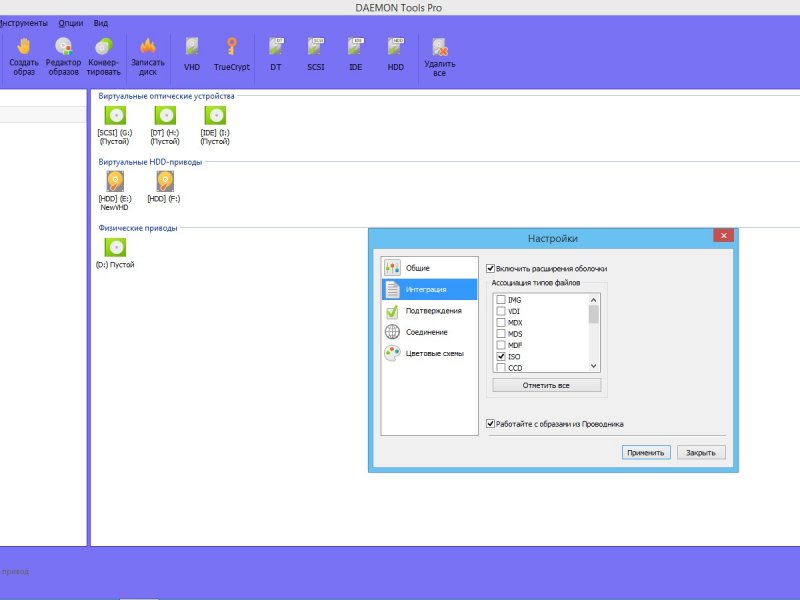Viewport: 800px width, 600px height.
Task: Click the Виртуальные HDD-приводы heading
Action: tap(150, 162)
